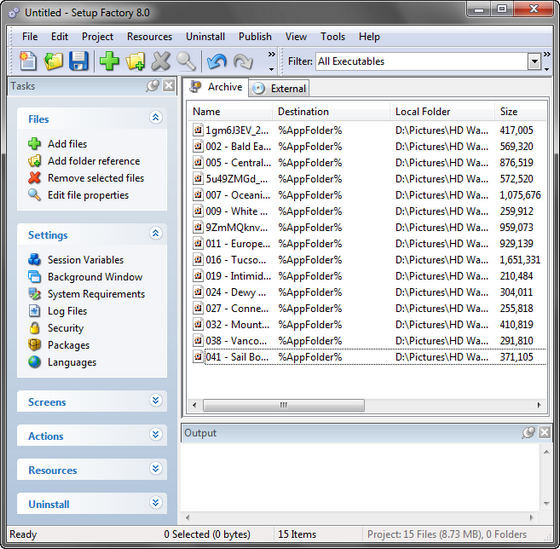560x549 pixels.
Task: Click Remove selected files in Tasks
Action: (x=96, y=178)
